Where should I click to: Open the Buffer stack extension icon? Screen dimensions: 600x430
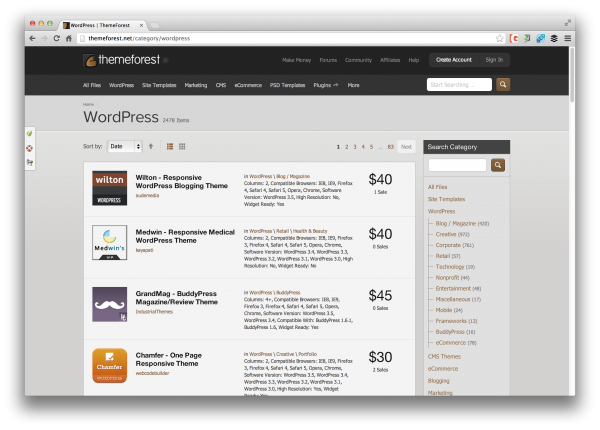point(554,38)
